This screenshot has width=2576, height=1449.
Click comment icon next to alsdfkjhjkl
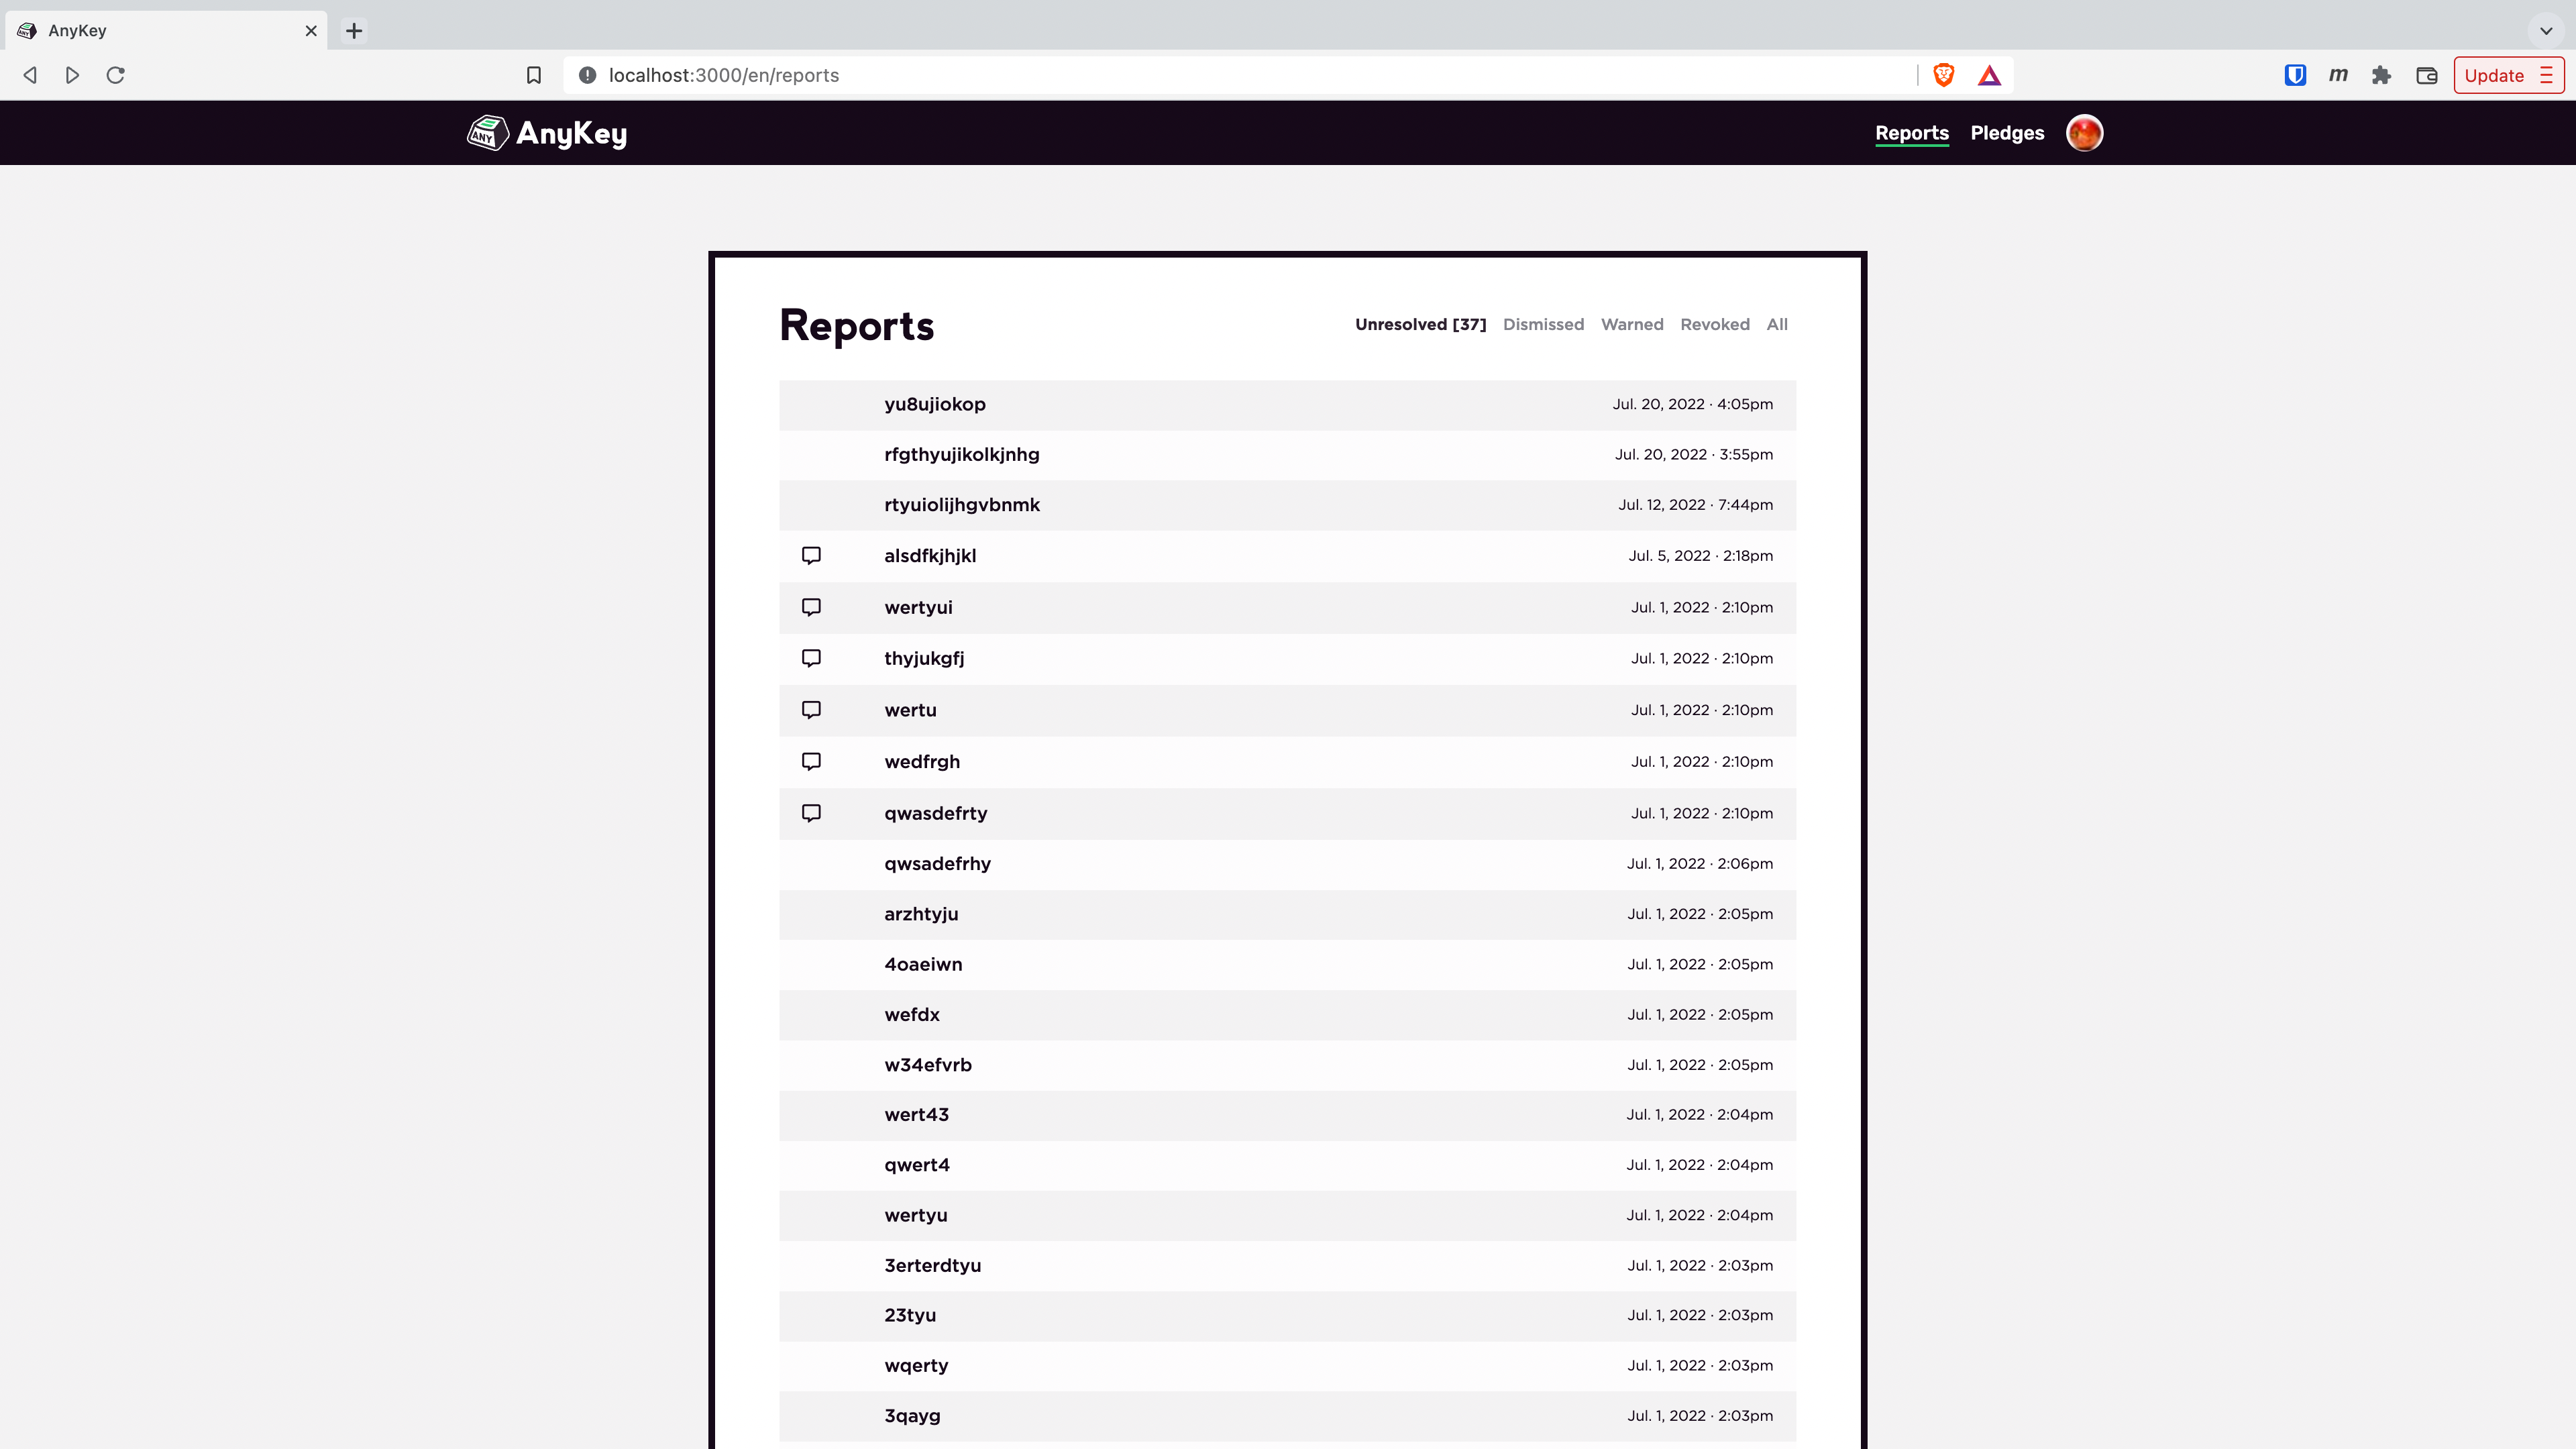pyautogui.click(x=811, y=556)
